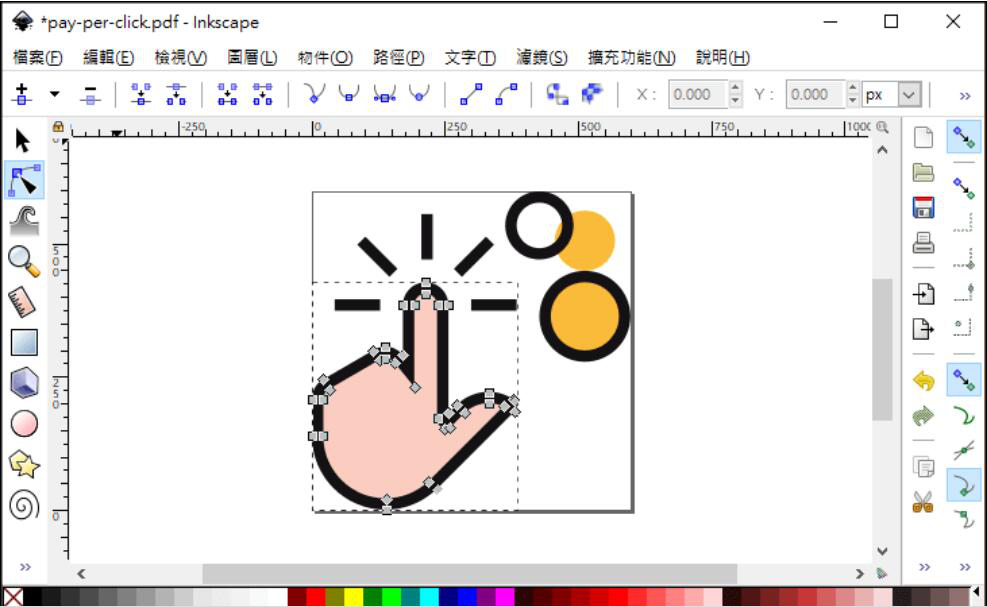Select the Node editing tool

pos(25,178)
